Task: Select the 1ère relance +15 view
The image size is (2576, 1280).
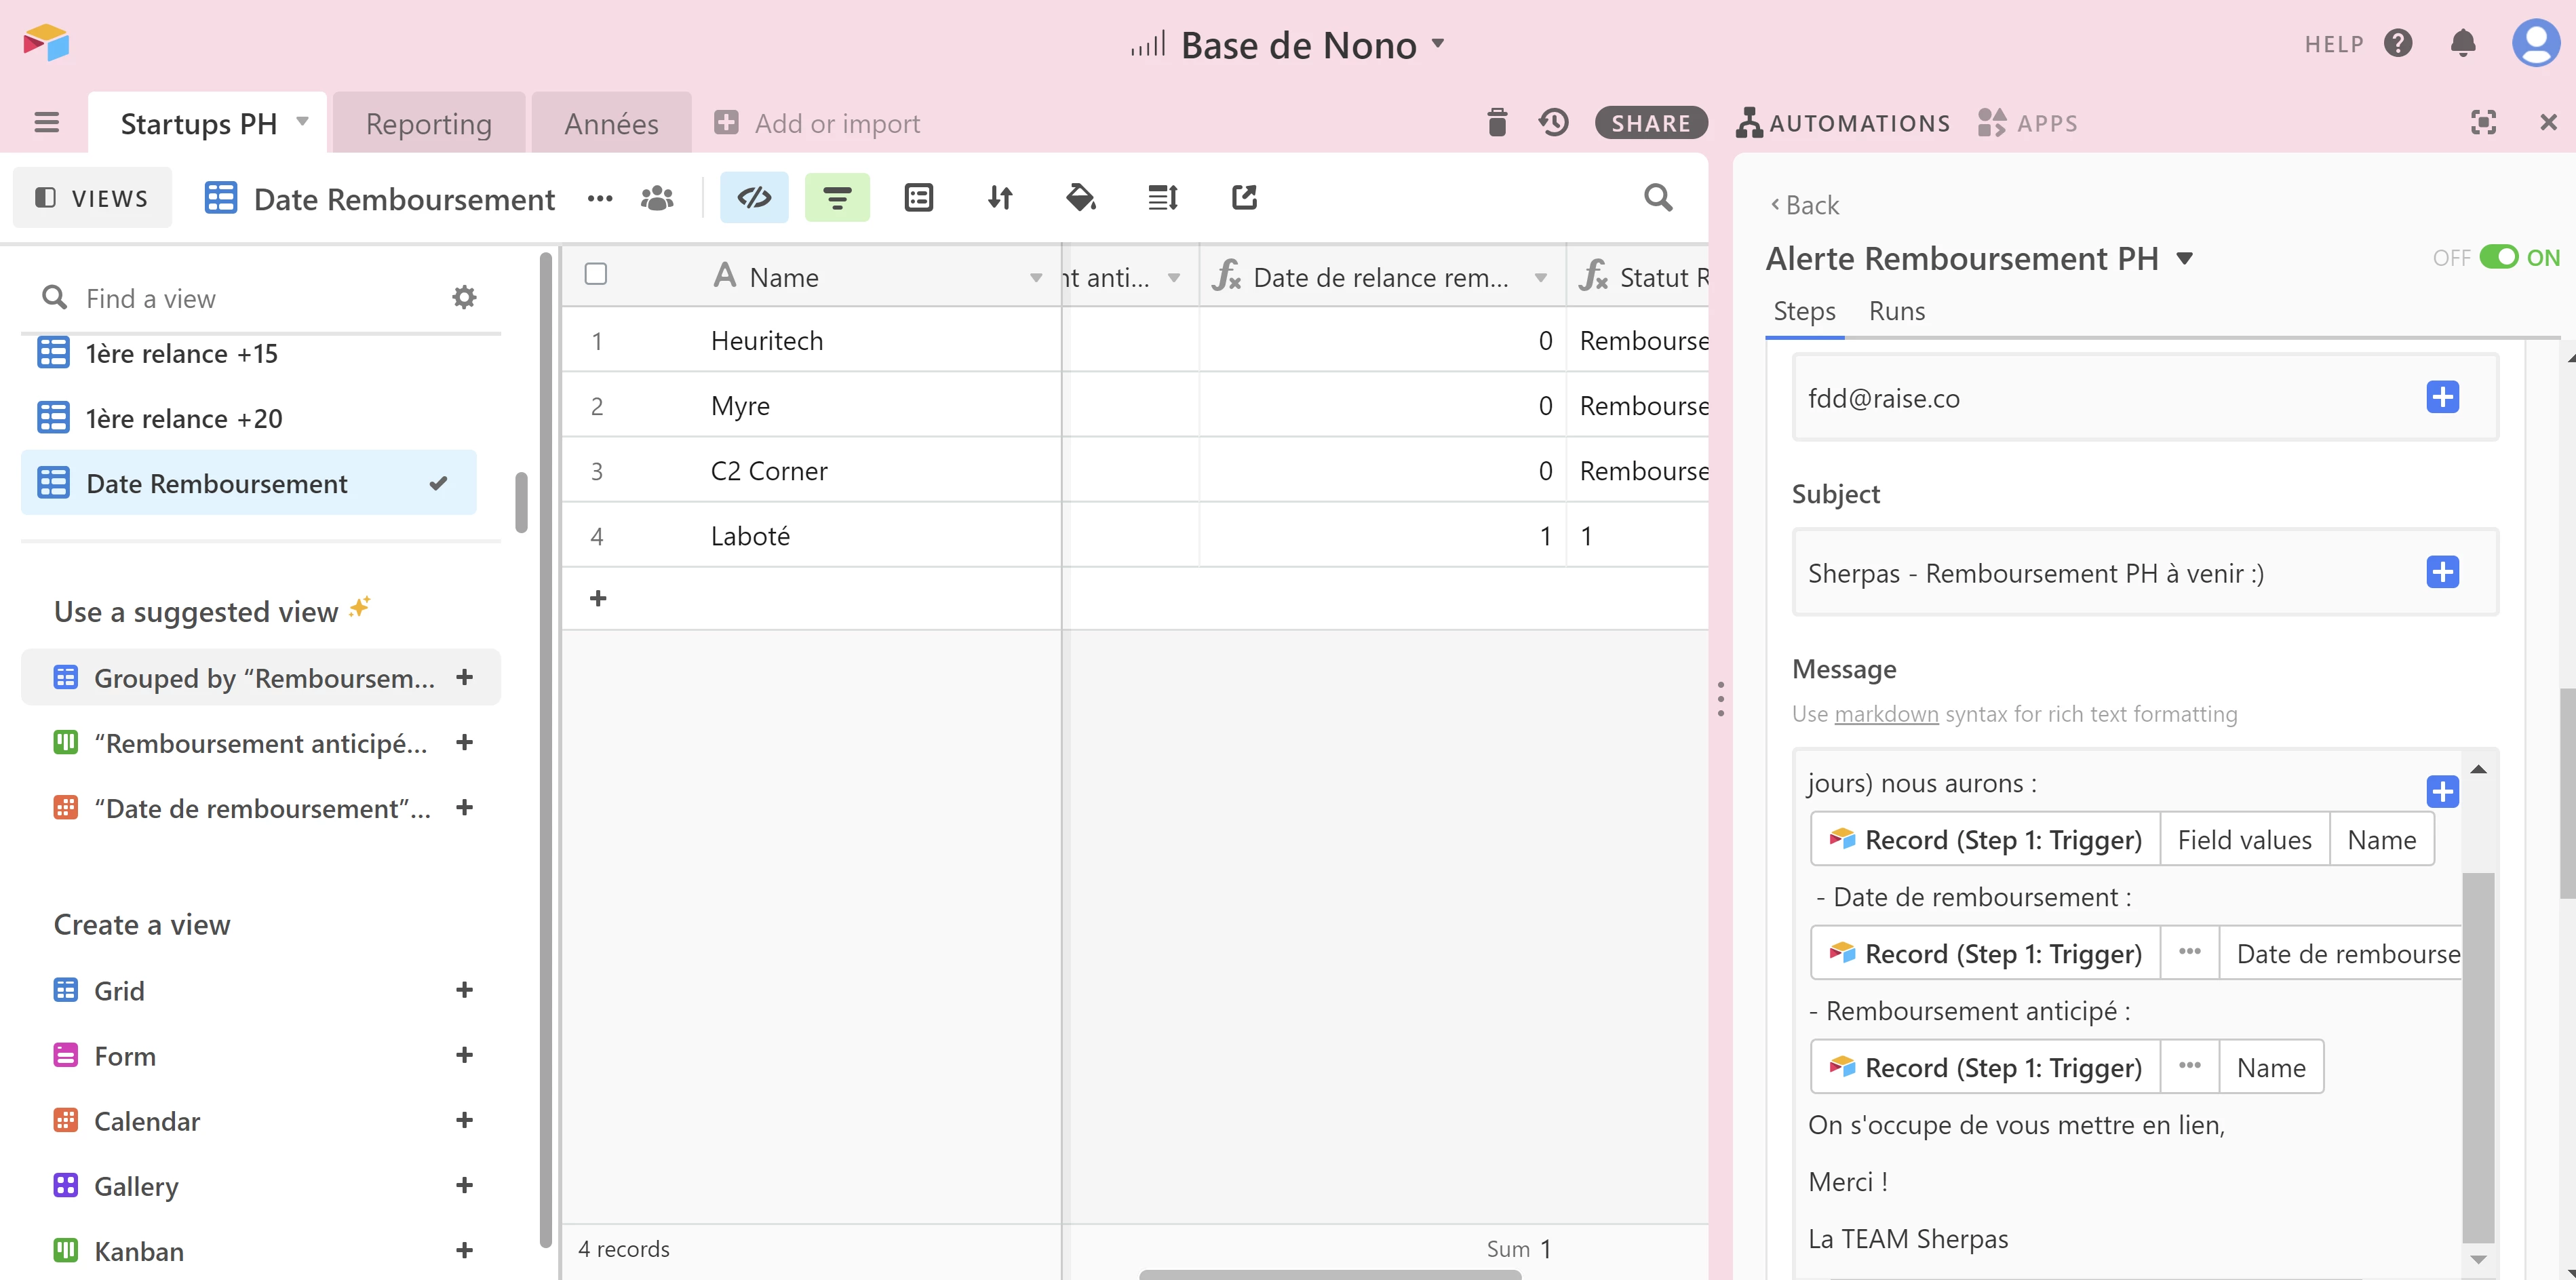Action: click(248, 353)
